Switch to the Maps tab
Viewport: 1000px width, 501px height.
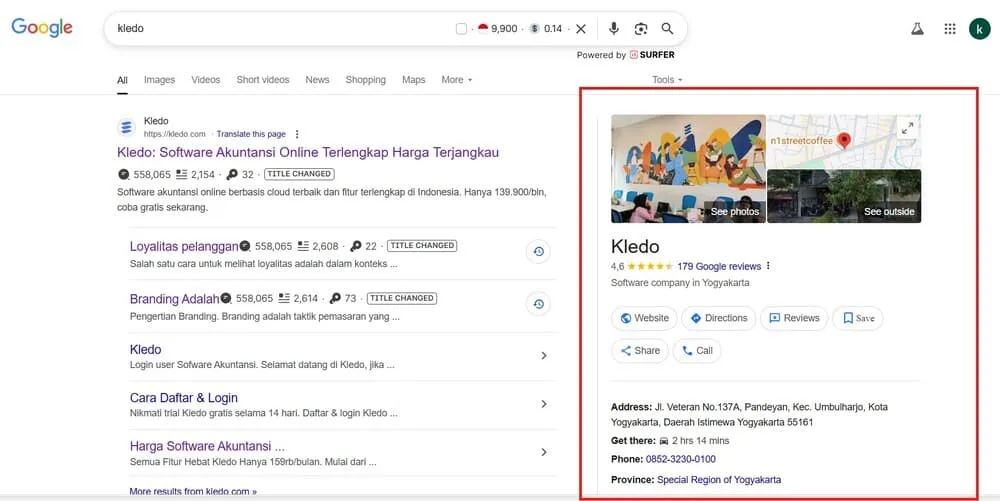(413, 80)
